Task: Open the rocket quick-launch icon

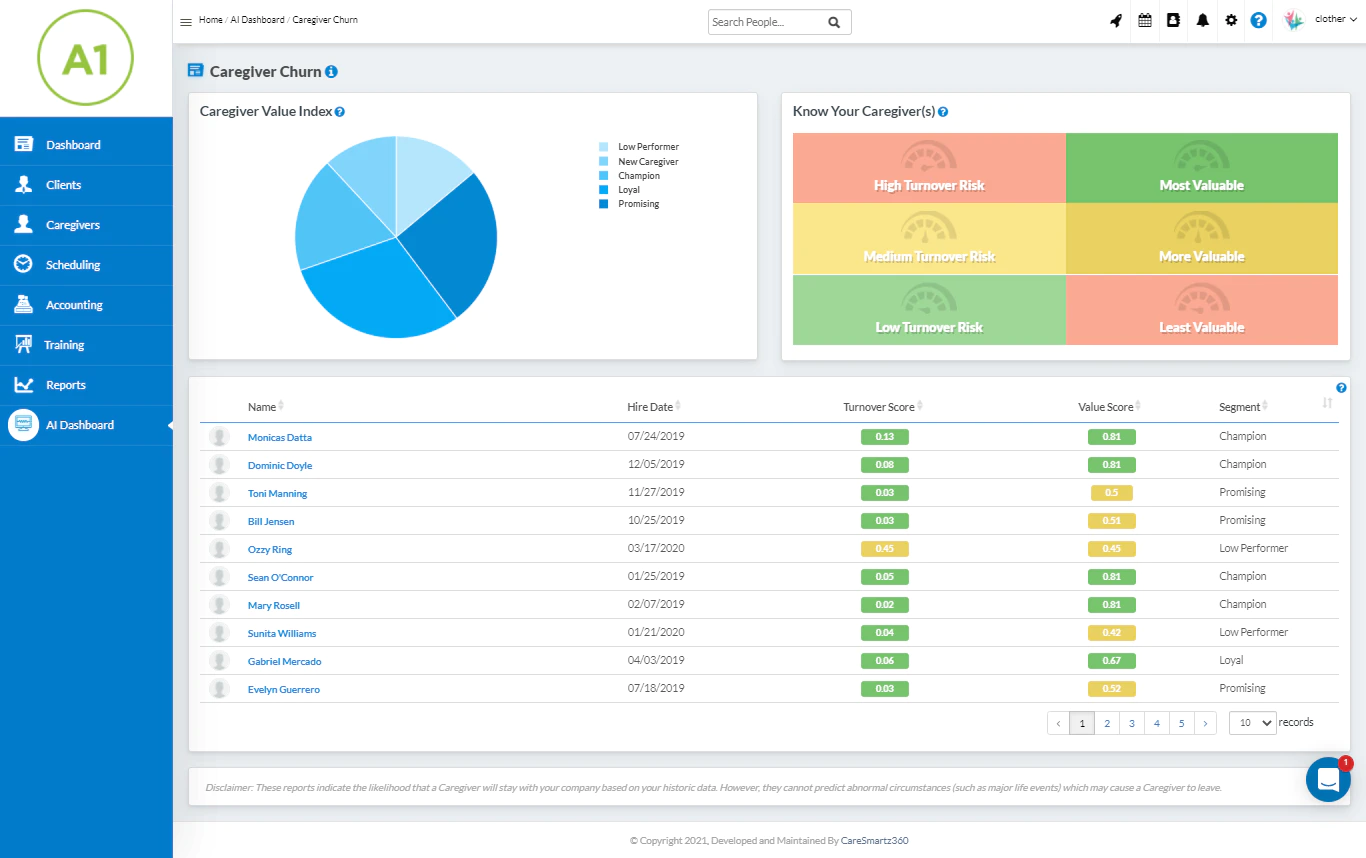Action: (x=1116, y=20)
